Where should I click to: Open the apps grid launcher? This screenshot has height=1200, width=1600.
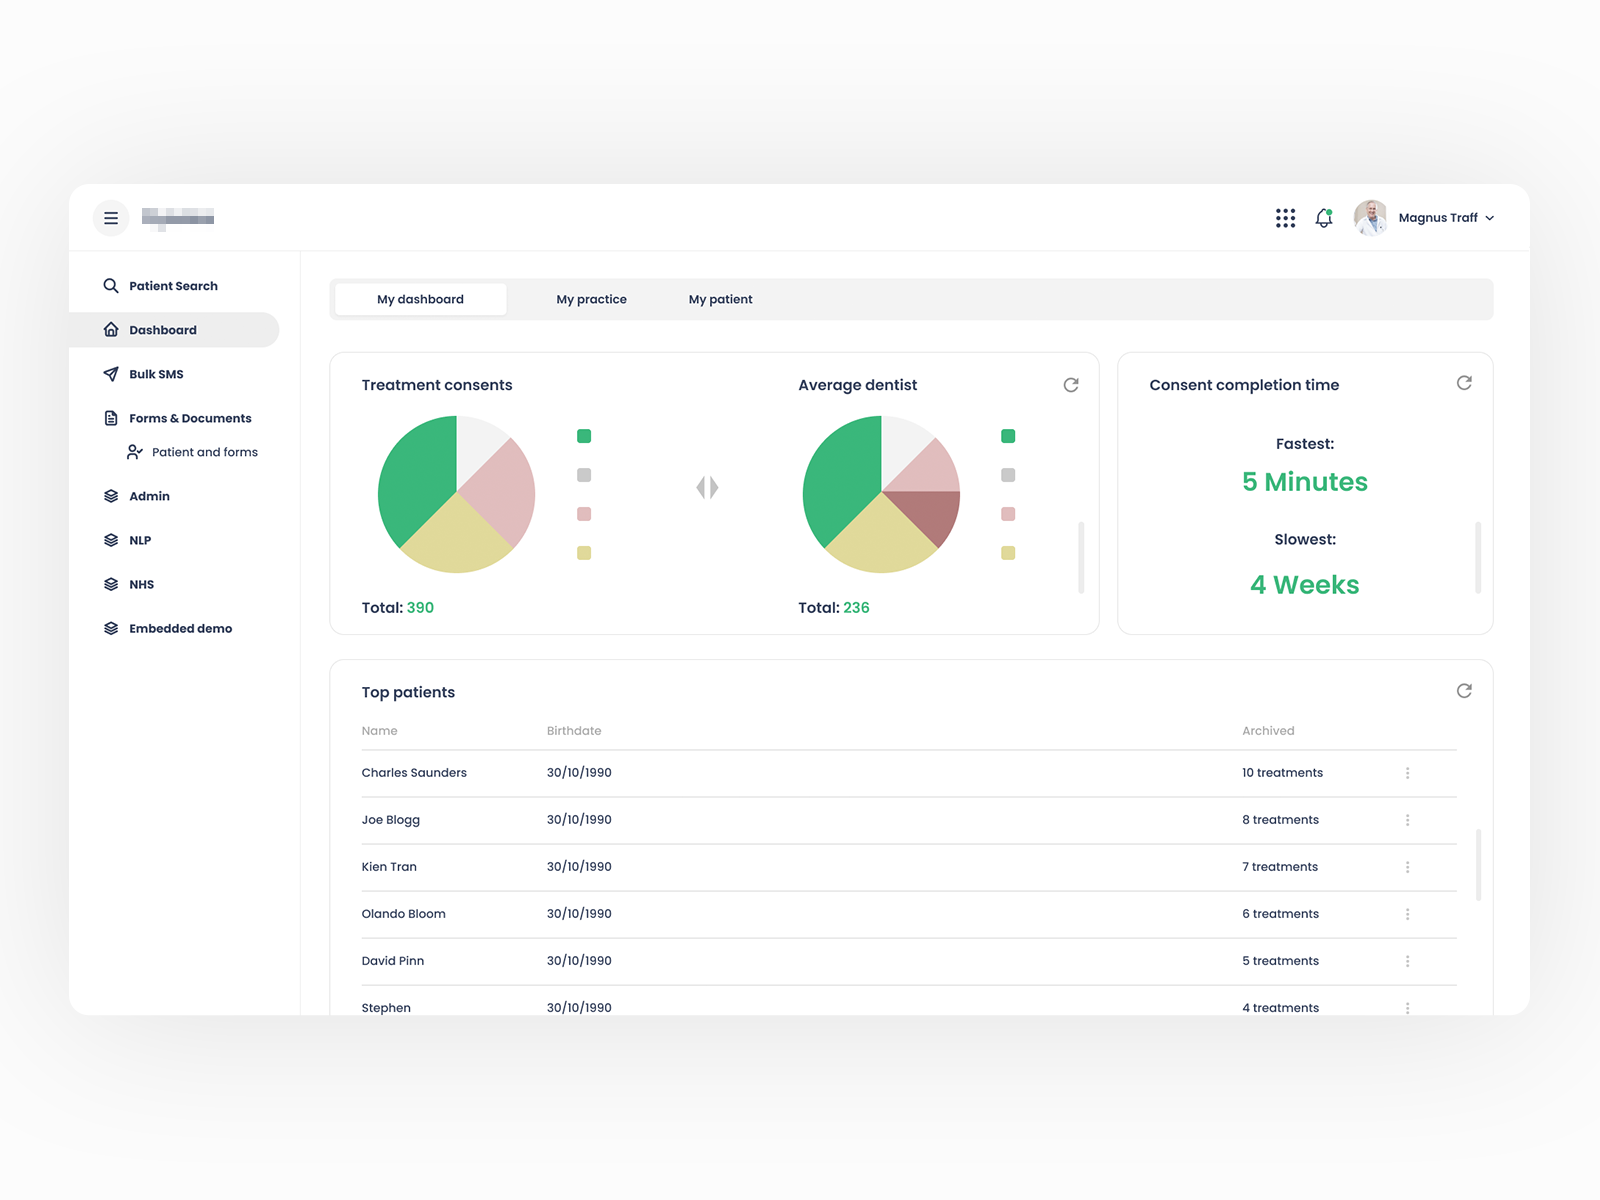tap(1285, 218)
